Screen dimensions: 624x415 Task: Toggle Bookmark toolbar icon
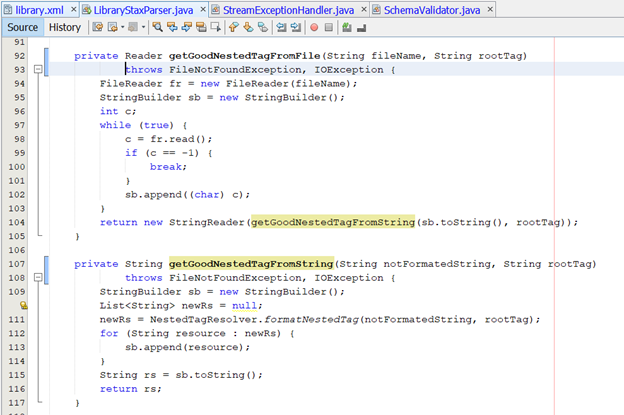tap(263, 27)
